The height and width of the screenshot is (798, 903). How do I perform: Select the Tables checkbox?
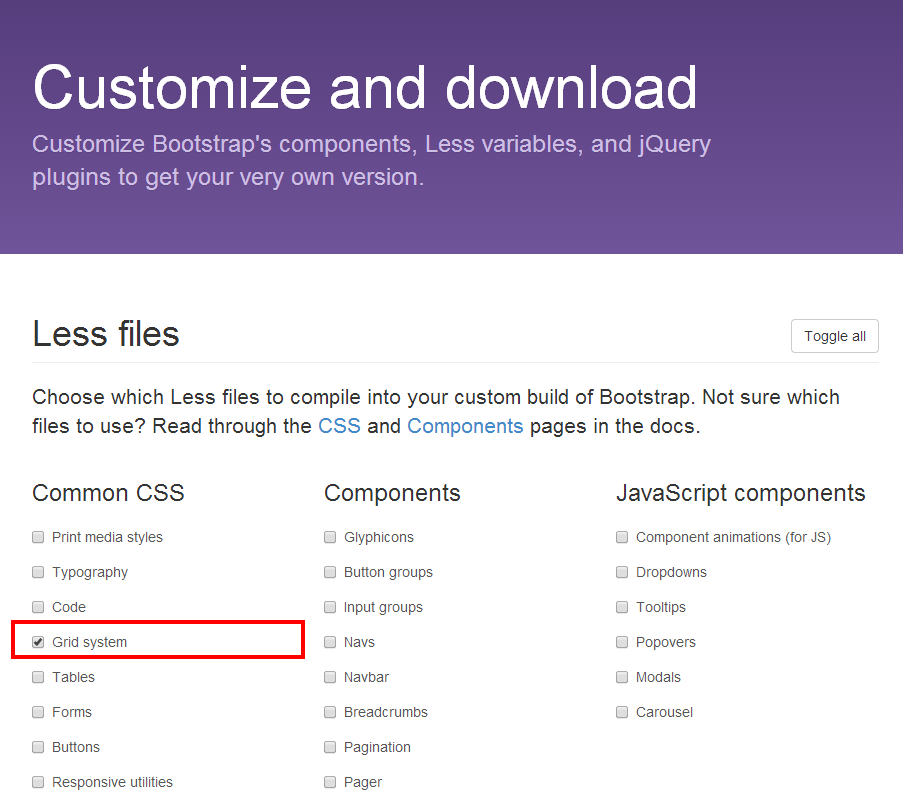[38, 677]
